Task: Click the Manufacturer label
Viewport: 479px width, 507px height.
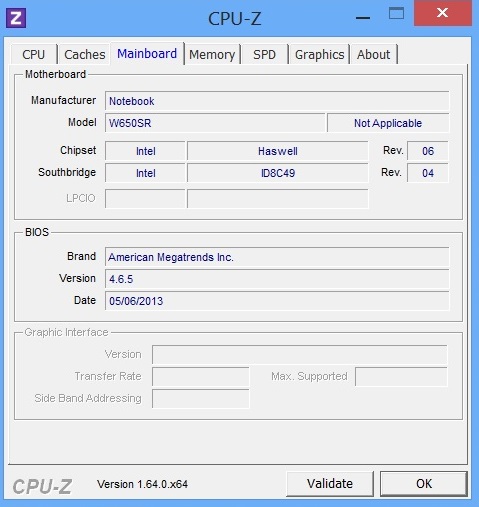Action: pos(63,100)
